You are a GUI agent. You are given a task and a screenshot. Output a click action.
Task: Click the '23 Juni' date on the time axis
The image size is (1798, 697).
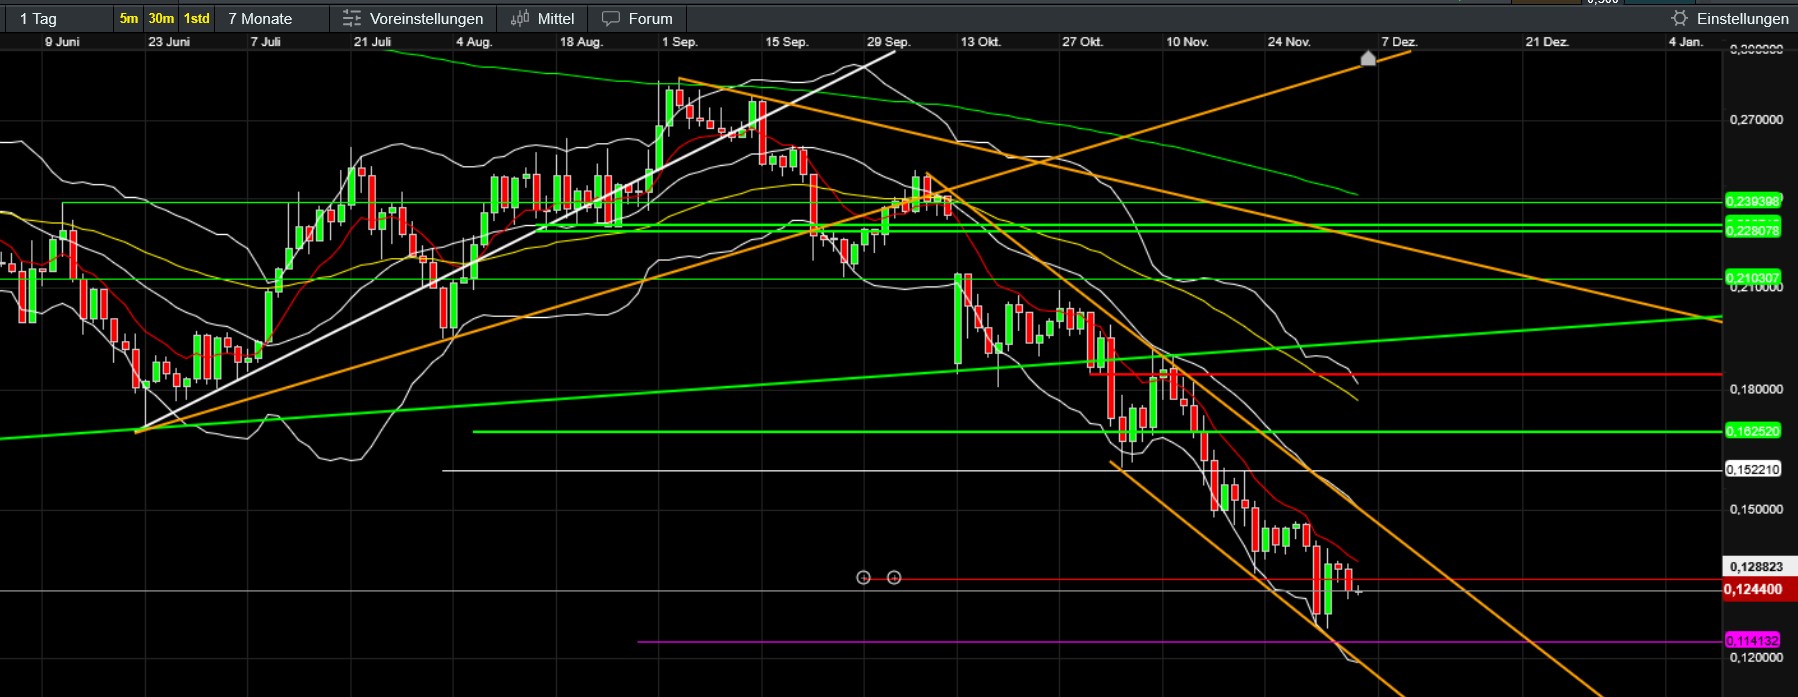pyautogui.click(x=169, y=42)
